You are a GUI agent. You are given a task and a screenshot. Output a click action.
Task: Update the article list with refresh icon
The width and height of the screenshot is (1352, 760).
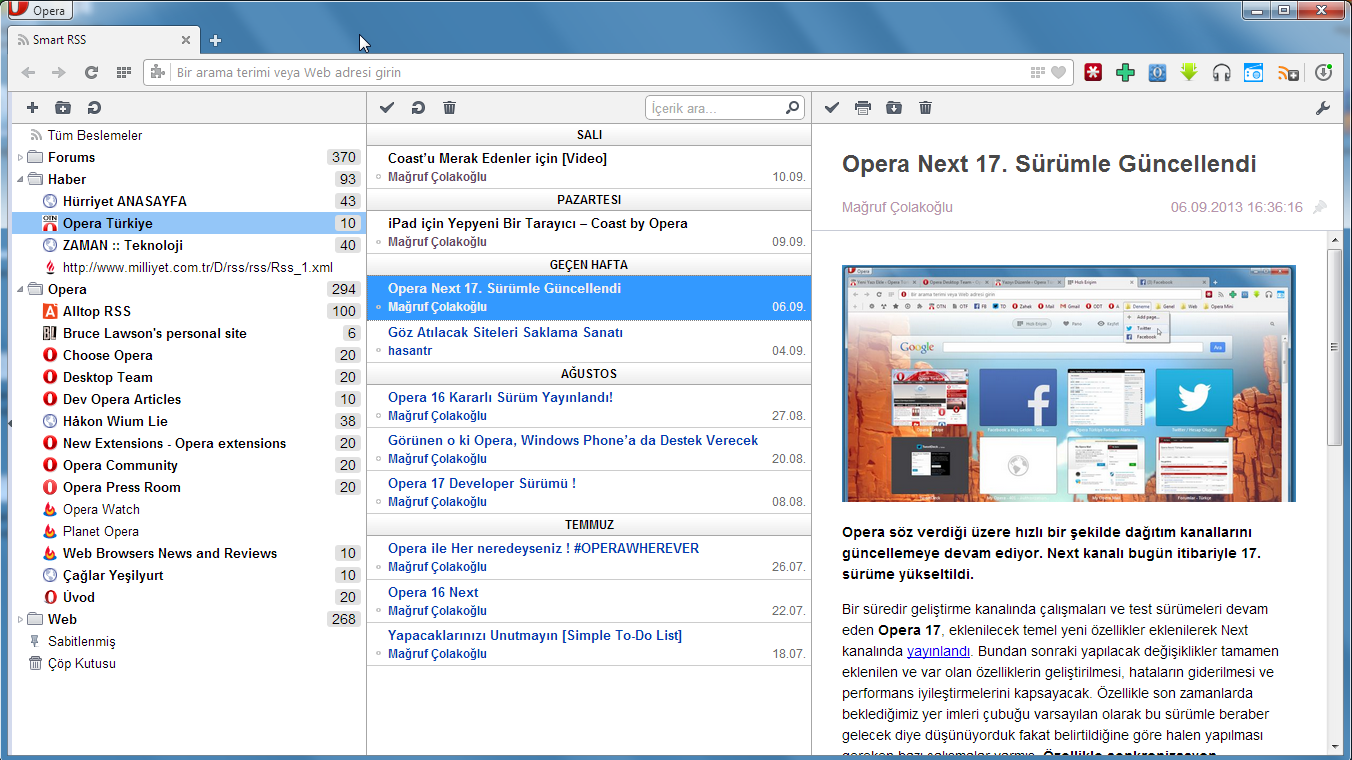click(x=419, y=108)
